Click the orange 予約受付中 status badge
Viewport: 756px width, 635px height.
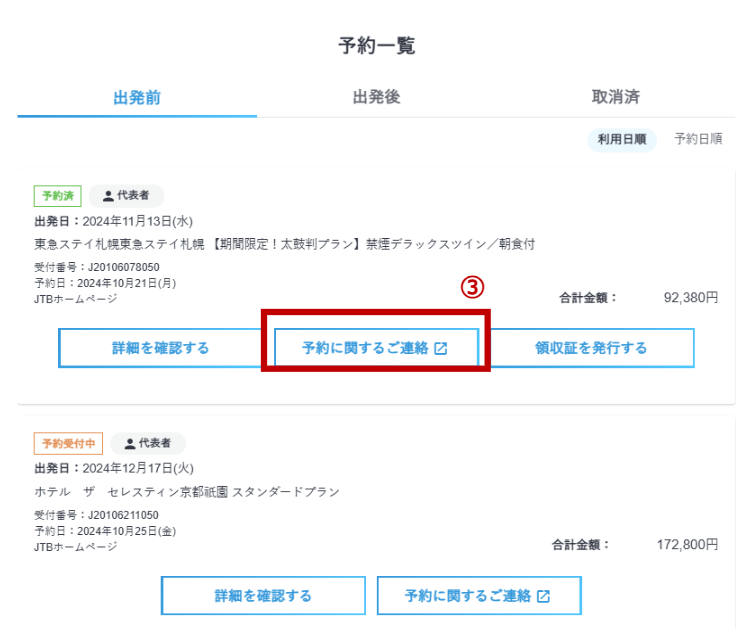(68, 443)
